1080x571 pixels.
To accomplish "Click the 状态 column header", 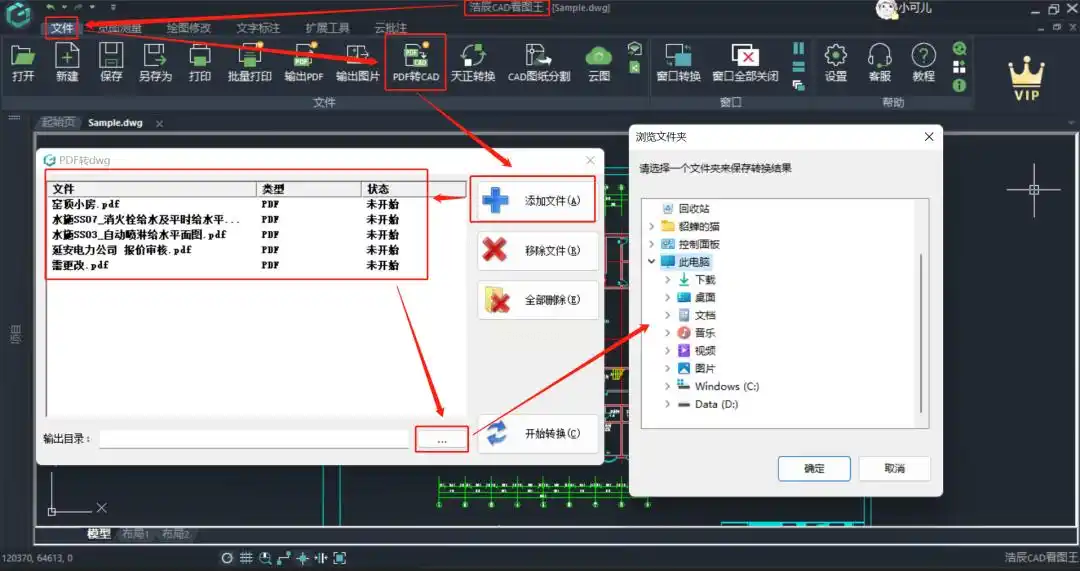I will click(x=413, y=189).
